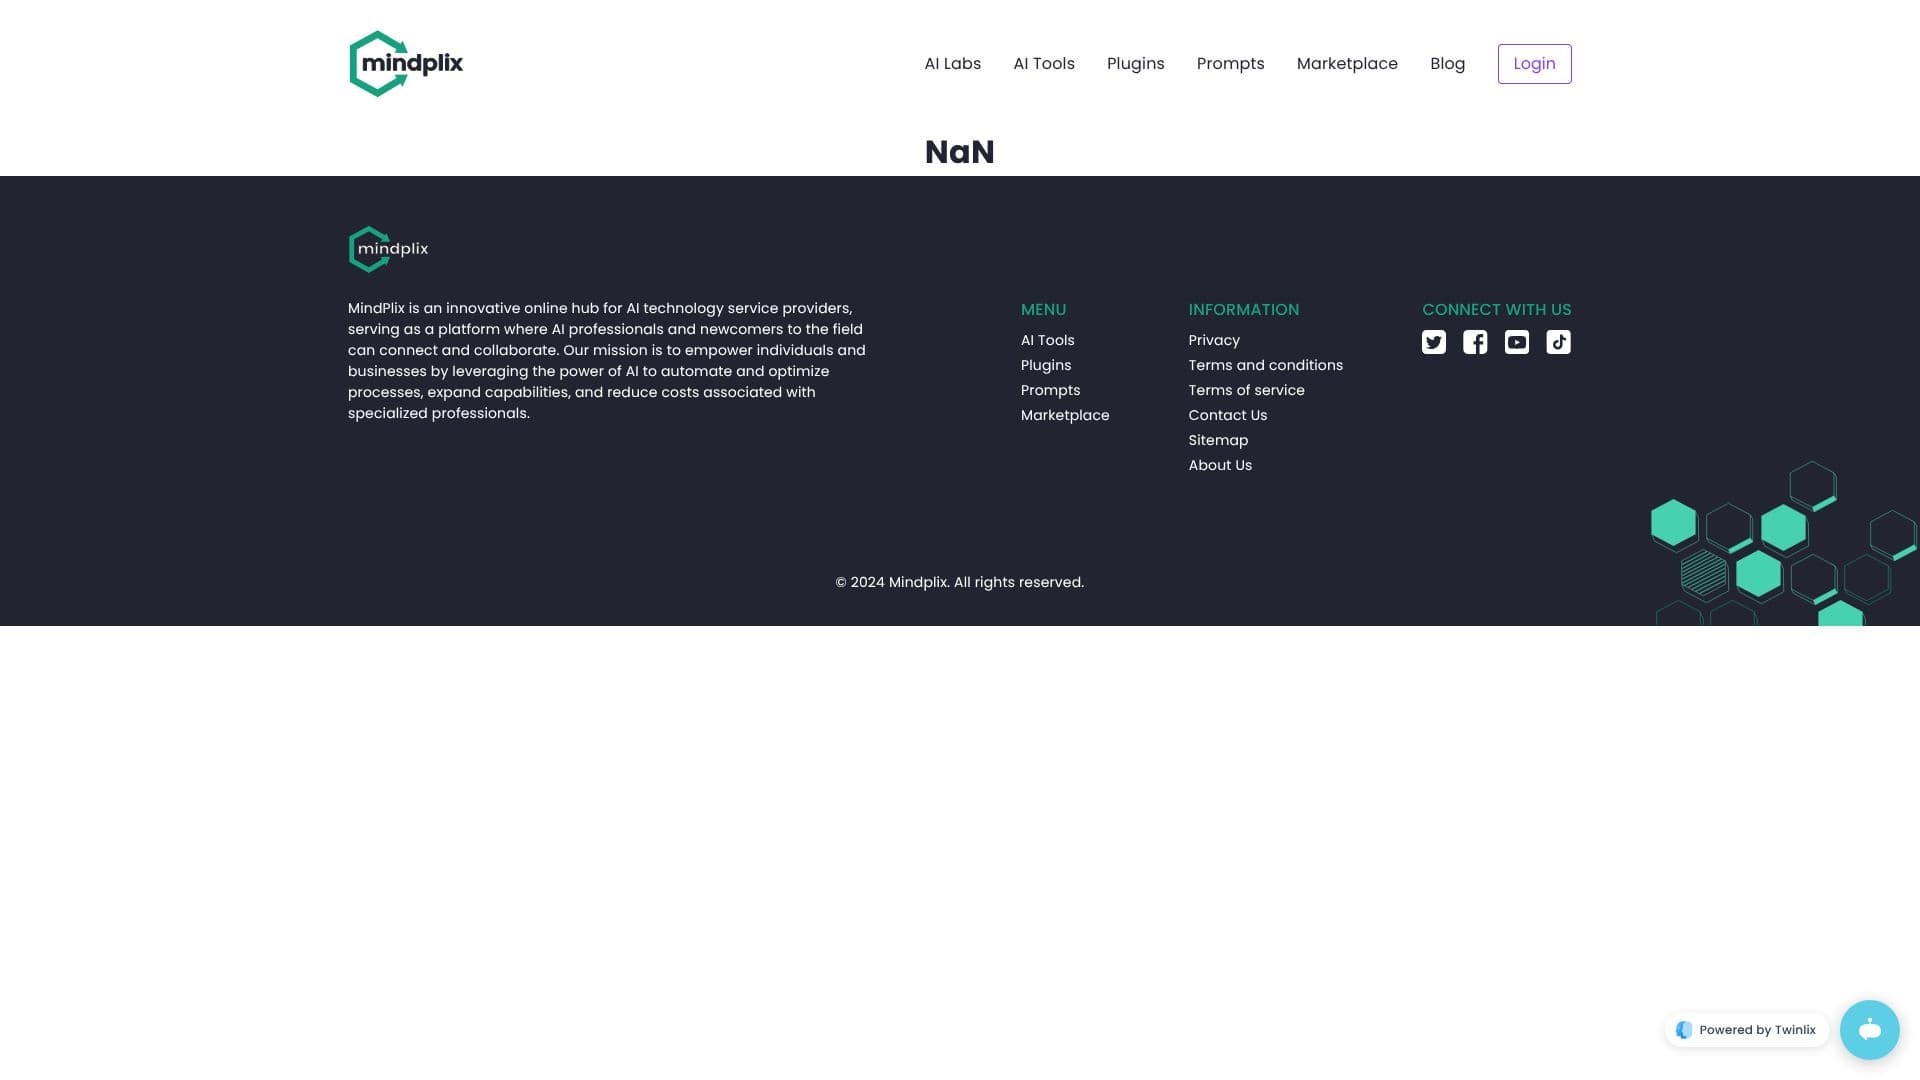Click the 2024 Mindplix copyright text
Image resolution: width=1920 pixels, height=1080 pixels.
(x=959, y=582)
